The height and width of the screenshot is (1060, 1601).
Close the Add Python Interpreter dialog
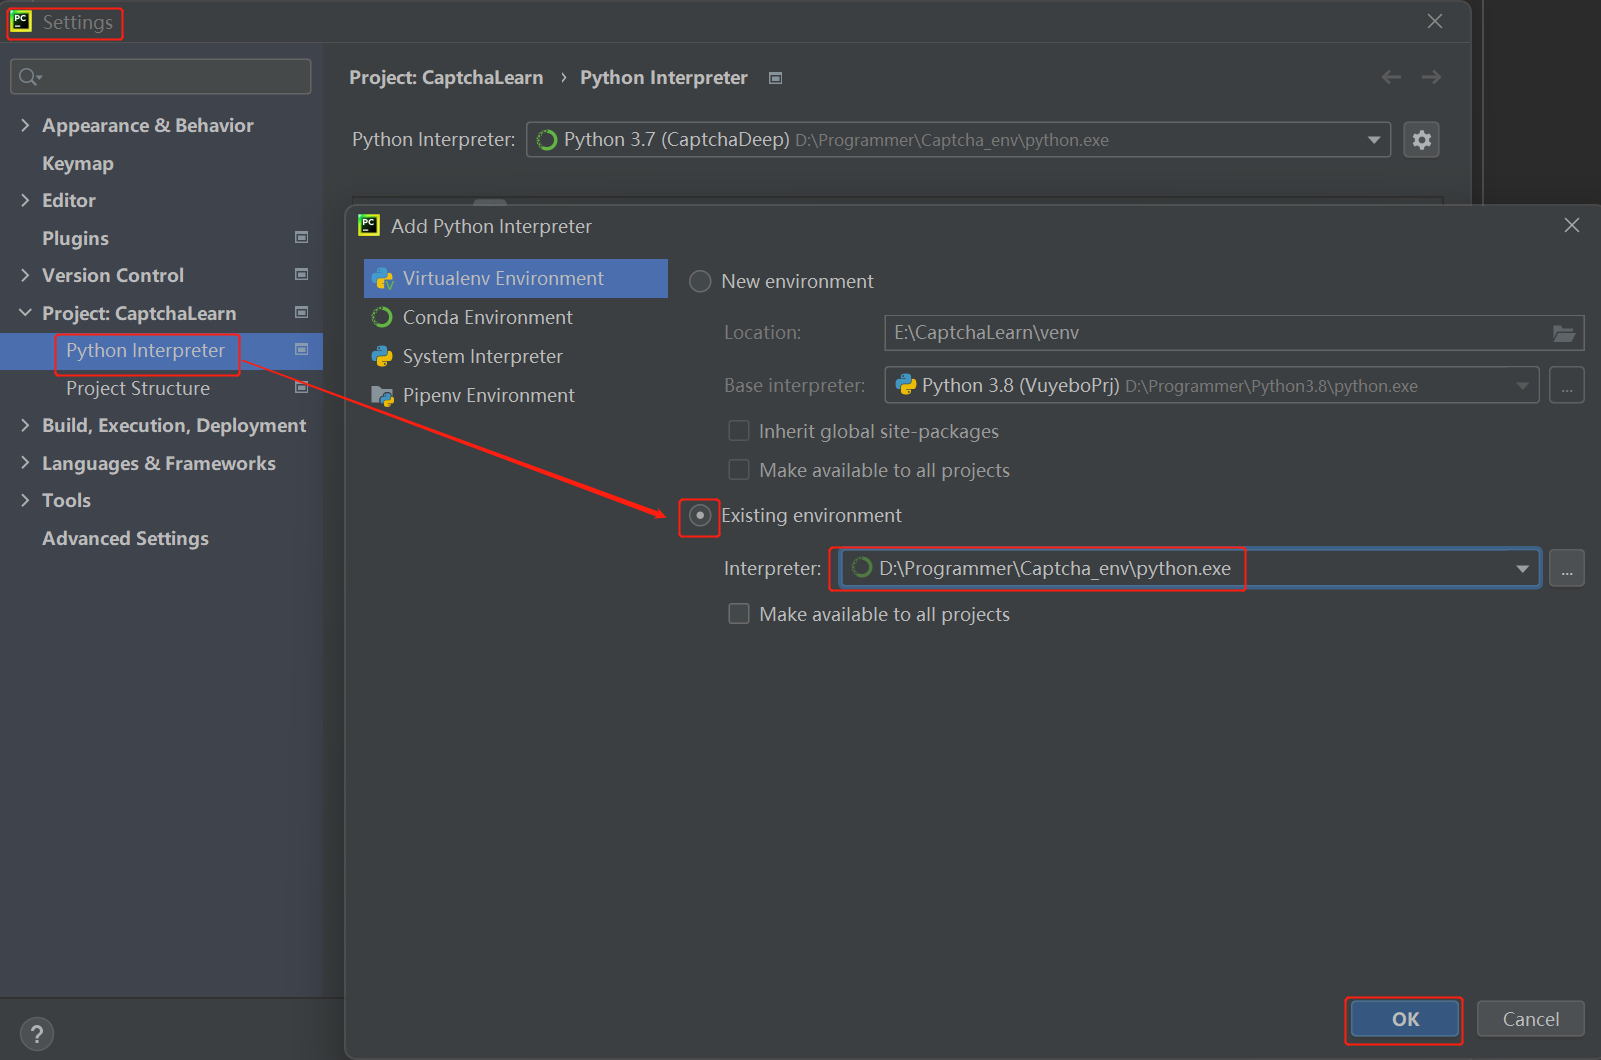pos(1572,225)
